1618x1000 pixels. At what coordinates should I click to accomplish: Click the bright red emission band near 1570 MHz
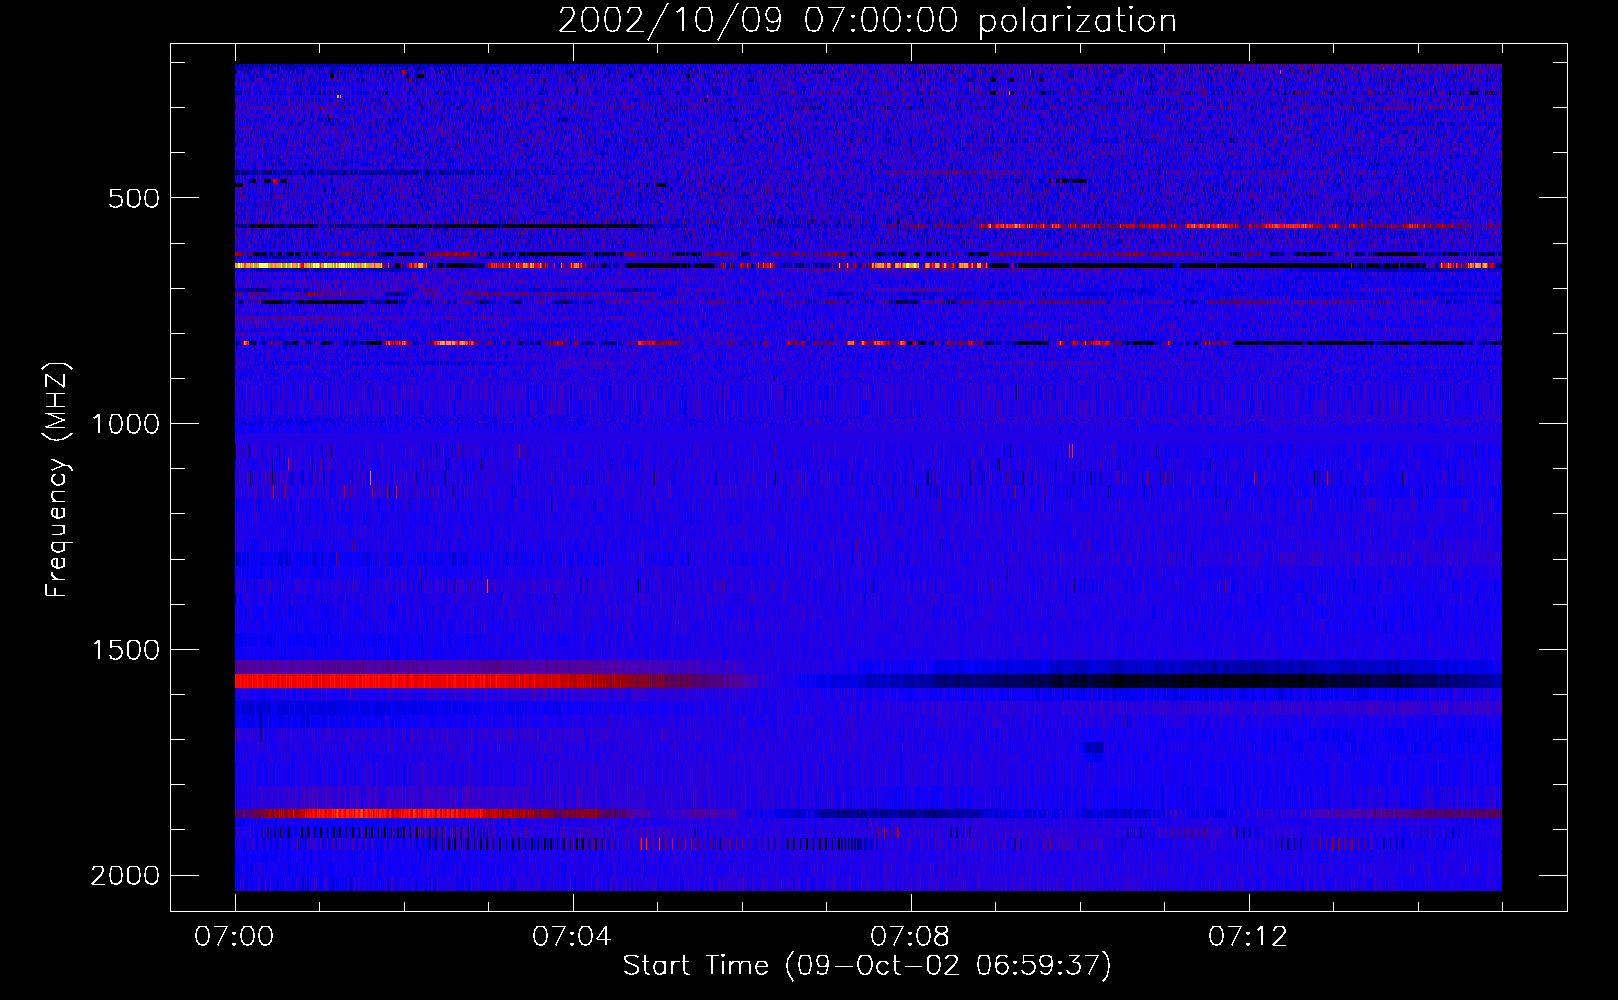coord(450,681)
